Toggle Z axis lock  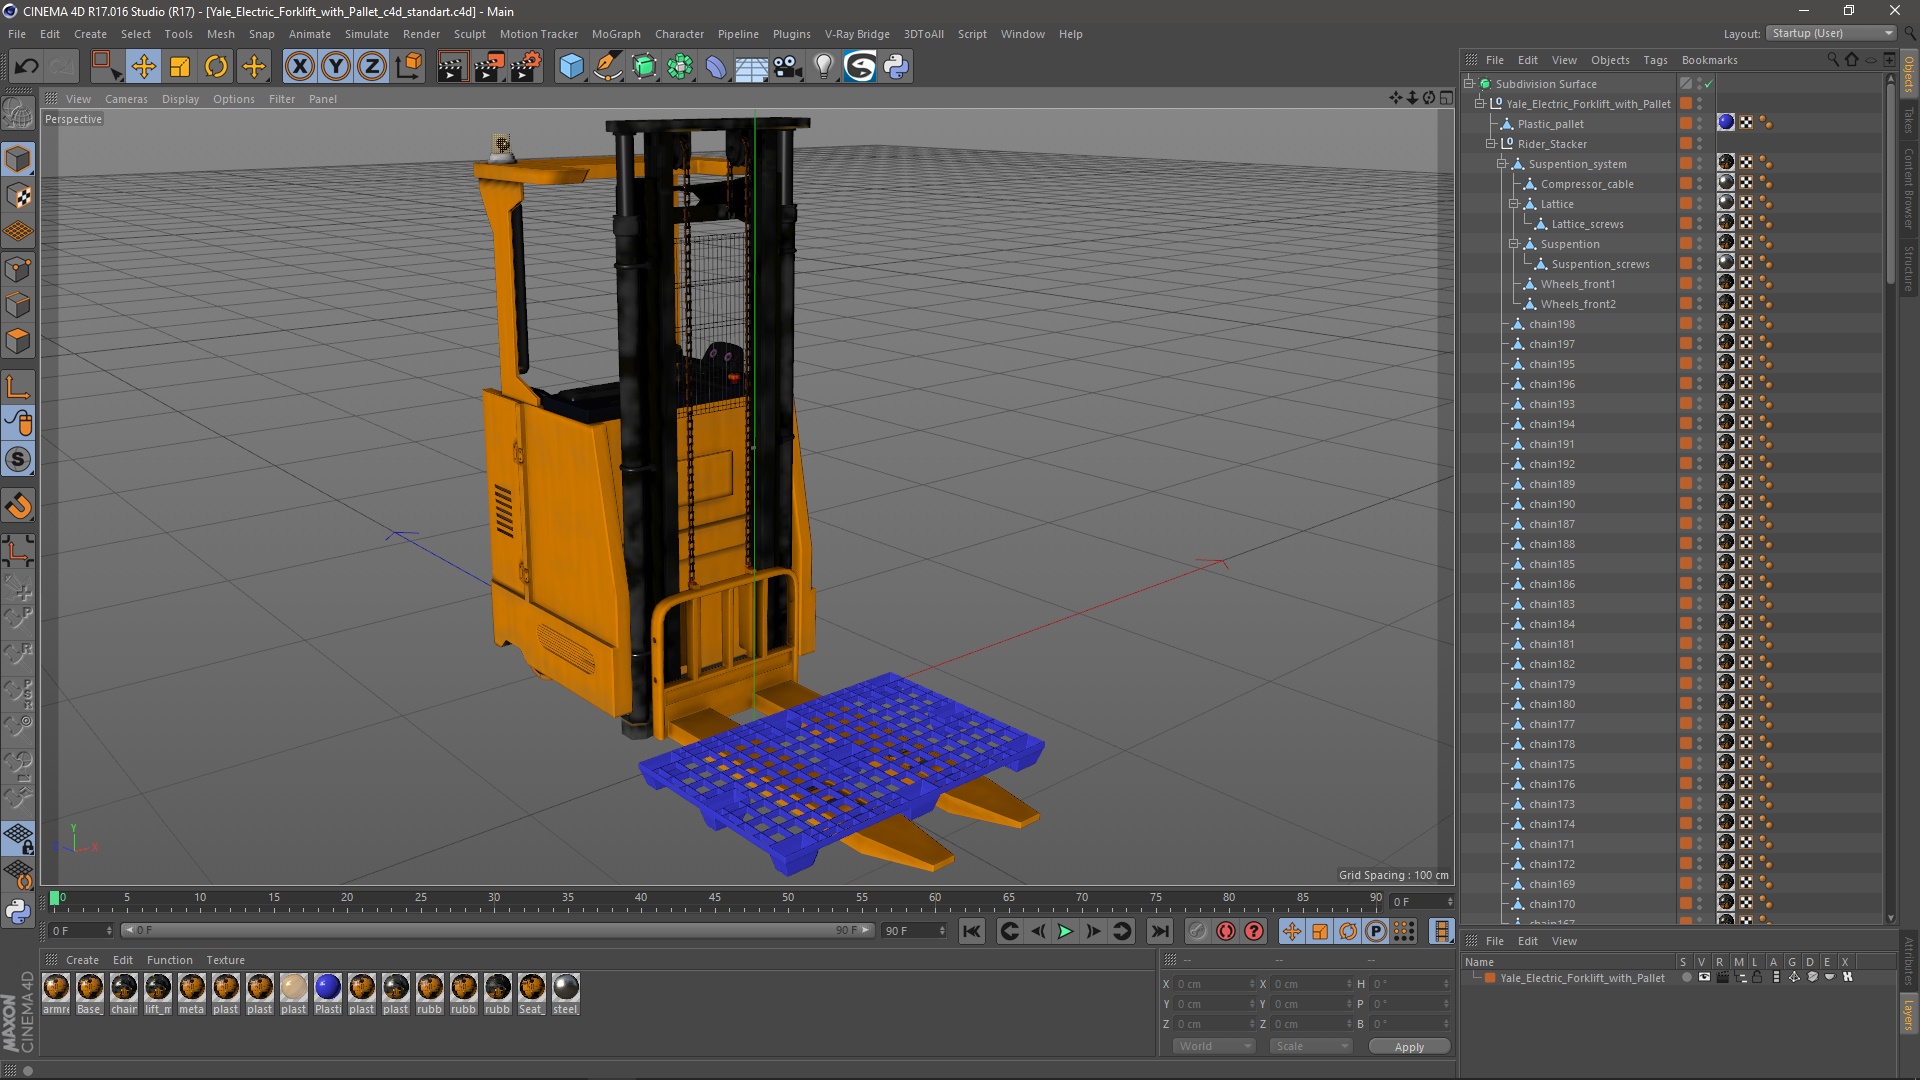pos(372,67)
